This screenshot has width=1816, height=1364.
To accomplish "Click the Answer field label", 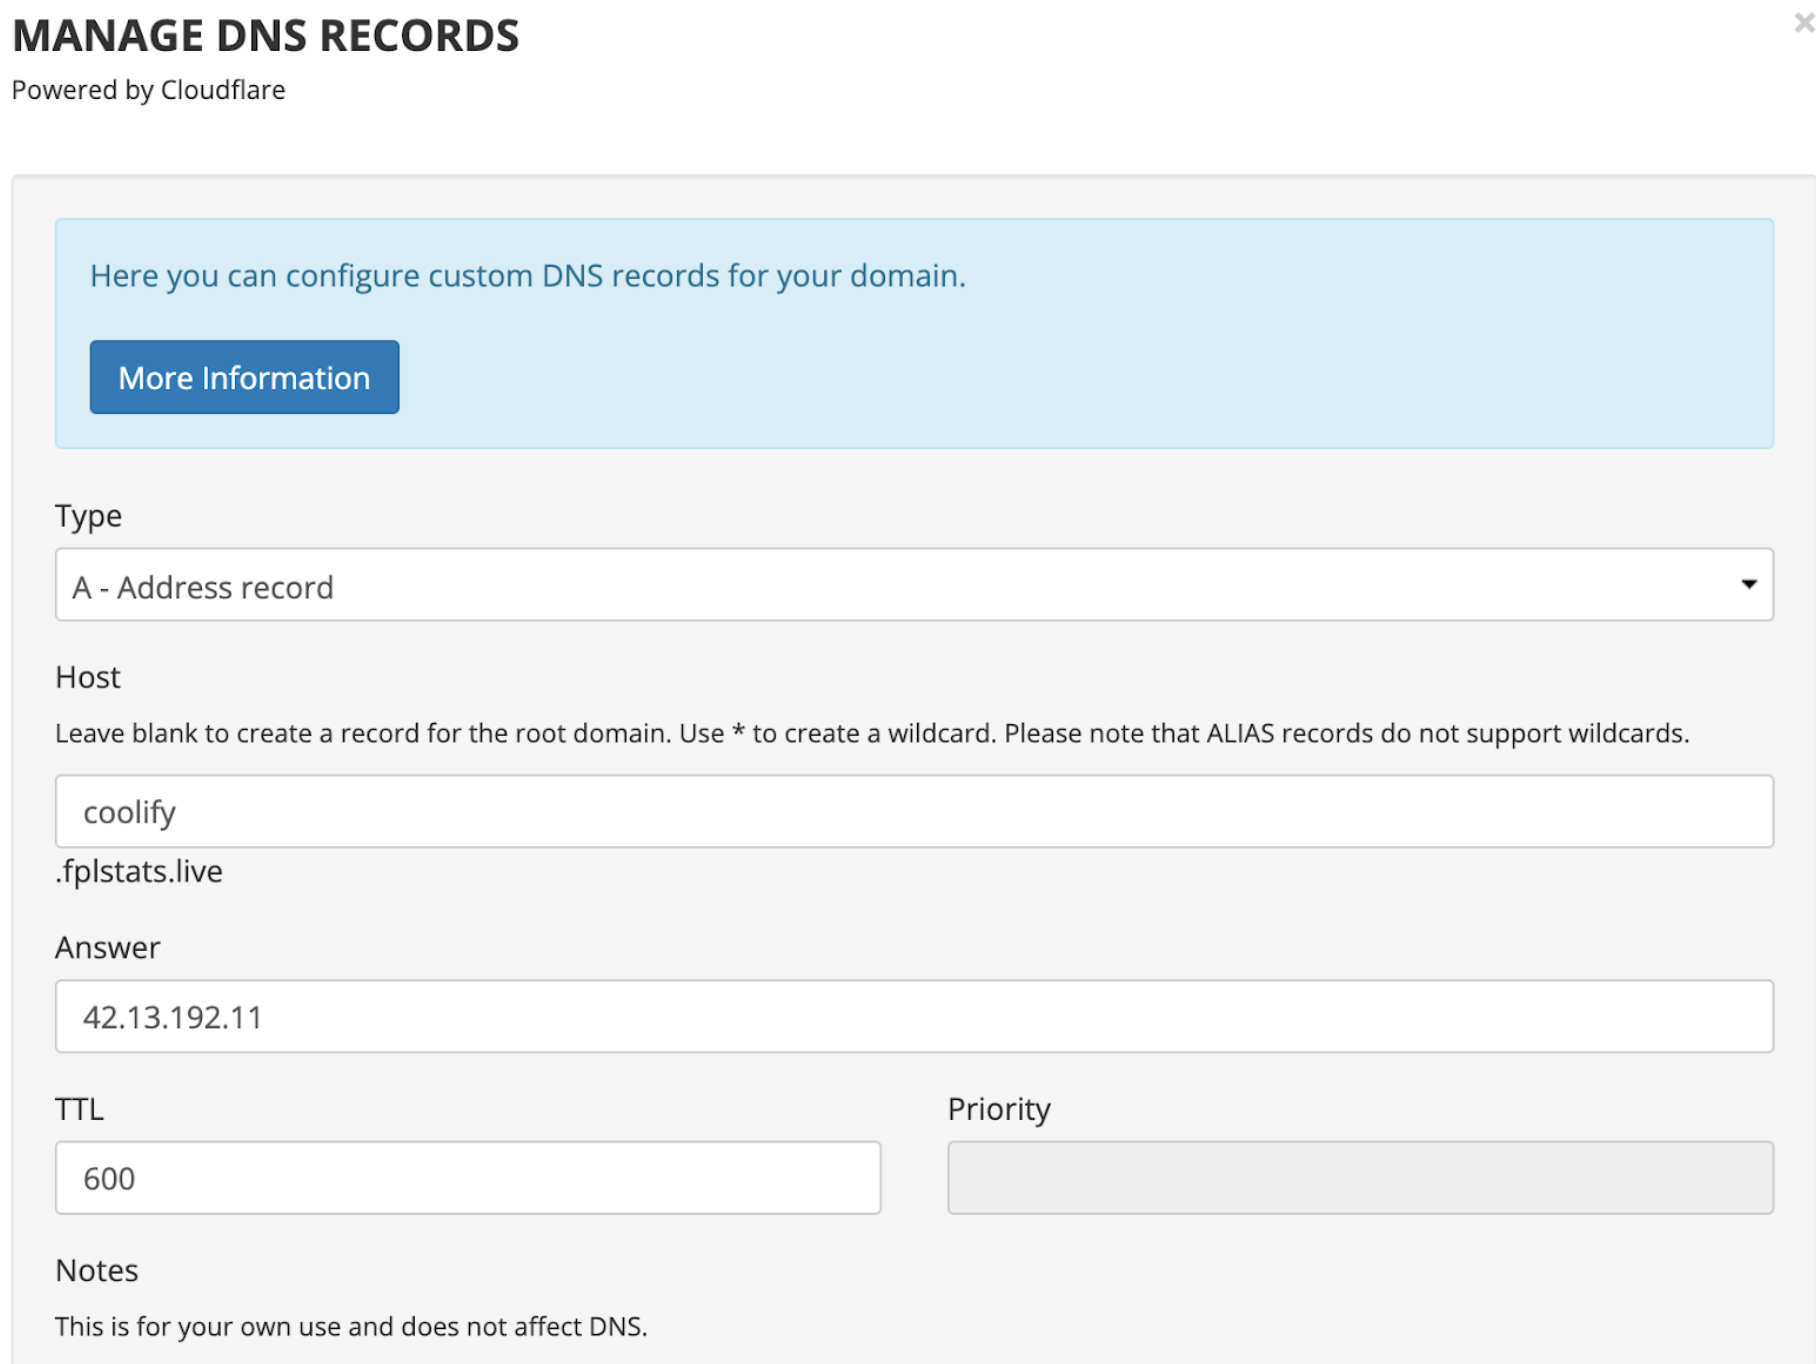I will coord(107,947).
